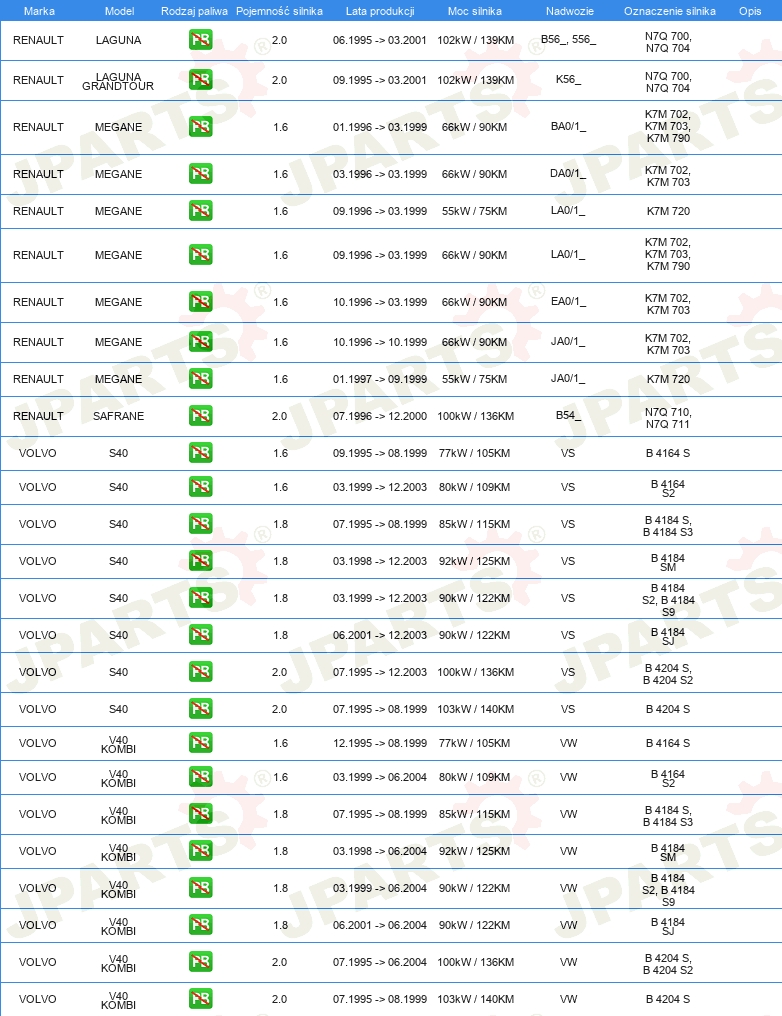Click fuel icon in Megane LA0/1_ 66kW row
Image resolution: width=782 pixels, height=1016 pixels.
201,255
